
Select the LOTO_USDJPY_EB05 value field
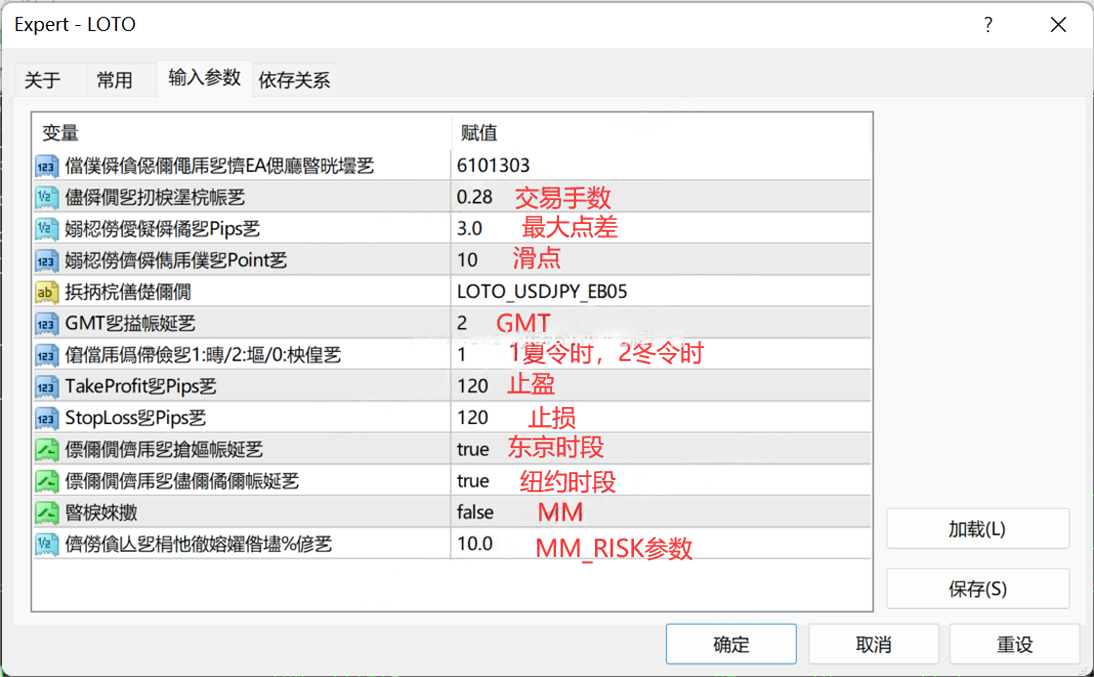pyautogui.click(x=542, y=292)
